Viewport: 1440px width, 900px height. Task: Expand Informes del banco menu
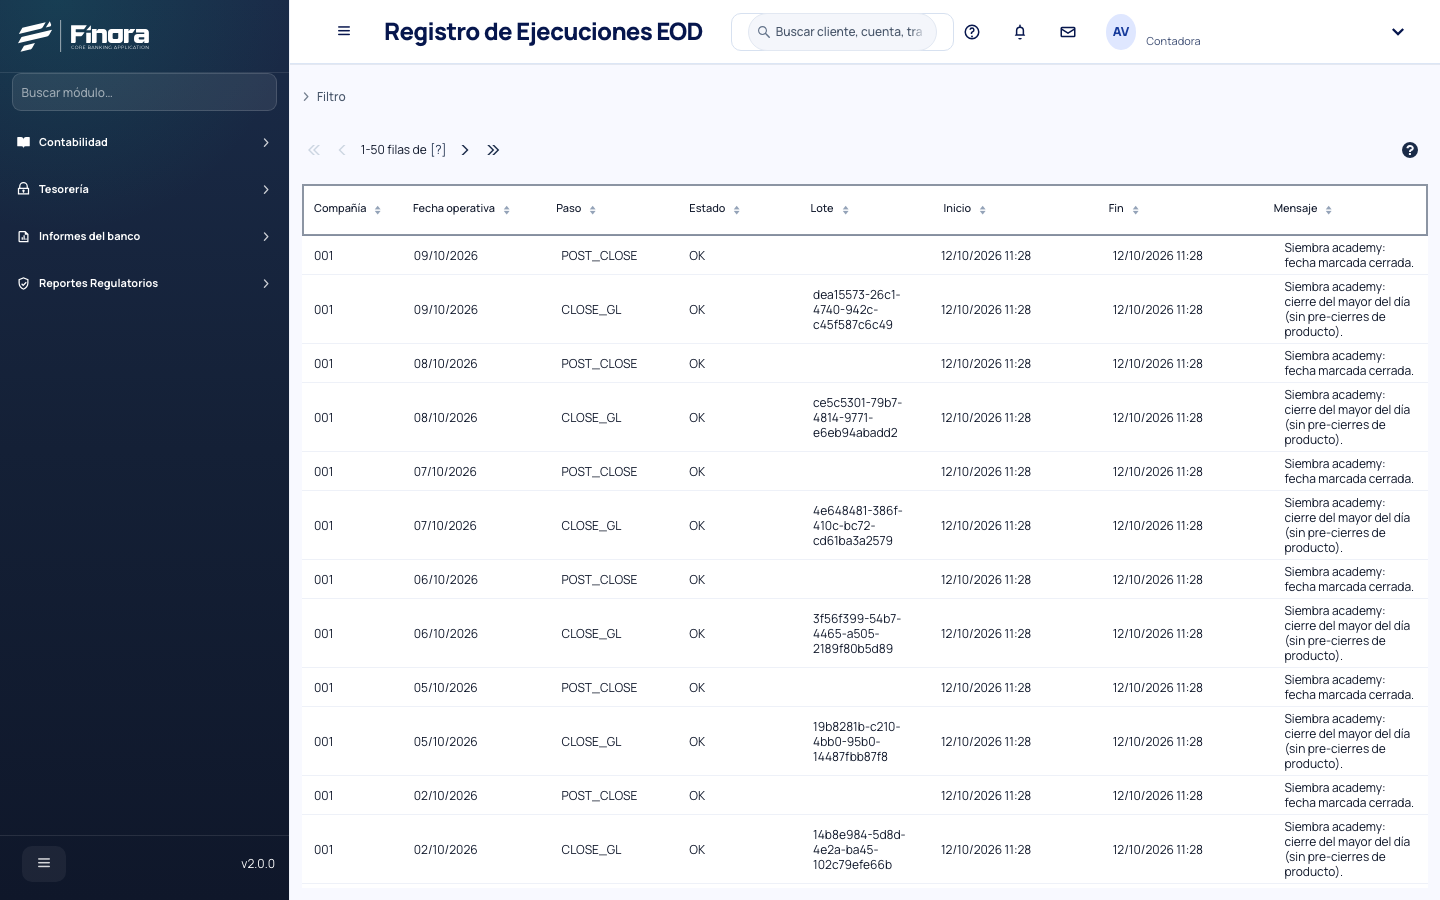(x=144, y=236)
